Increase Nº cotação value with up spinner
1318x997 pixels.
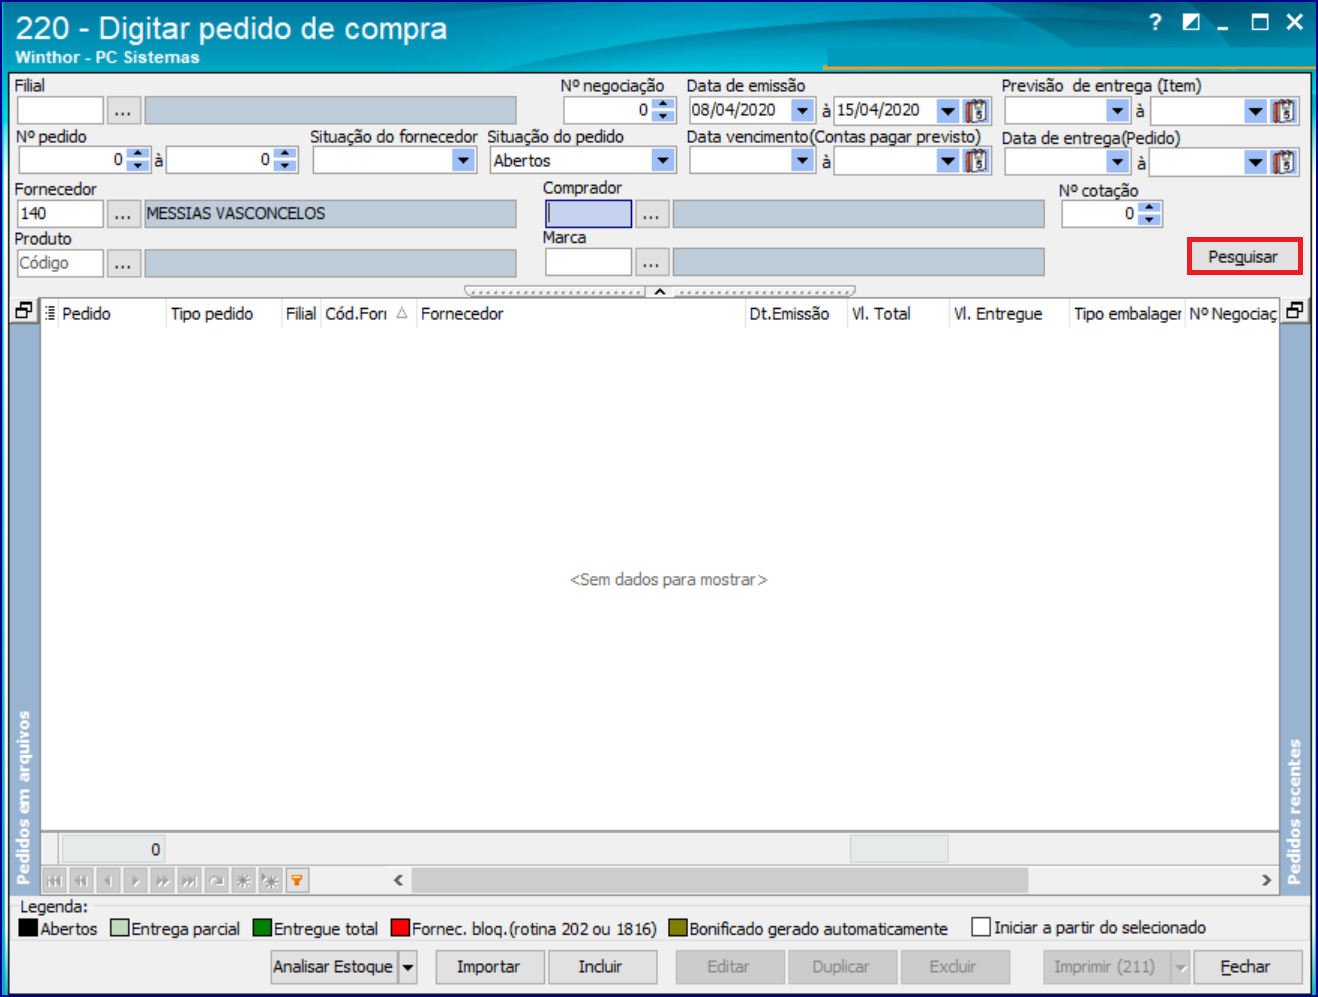tap(1150, 208)
